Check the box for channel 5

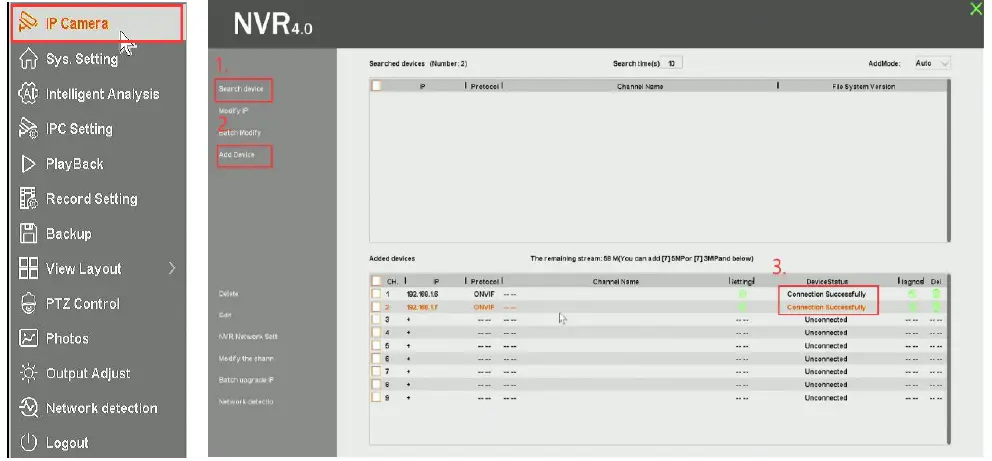click(x=376, y=346)
